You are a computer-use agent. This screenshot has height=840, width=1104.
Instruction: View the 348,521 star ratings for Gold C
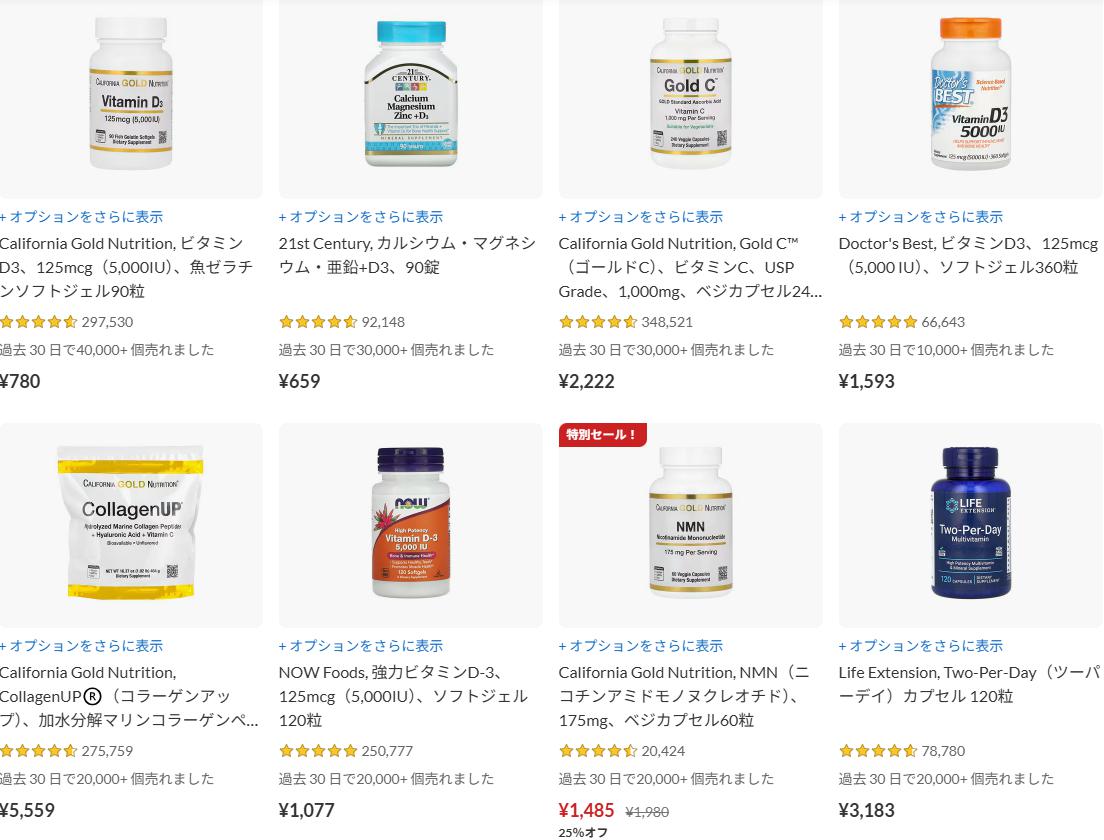(x=626, y=322)
